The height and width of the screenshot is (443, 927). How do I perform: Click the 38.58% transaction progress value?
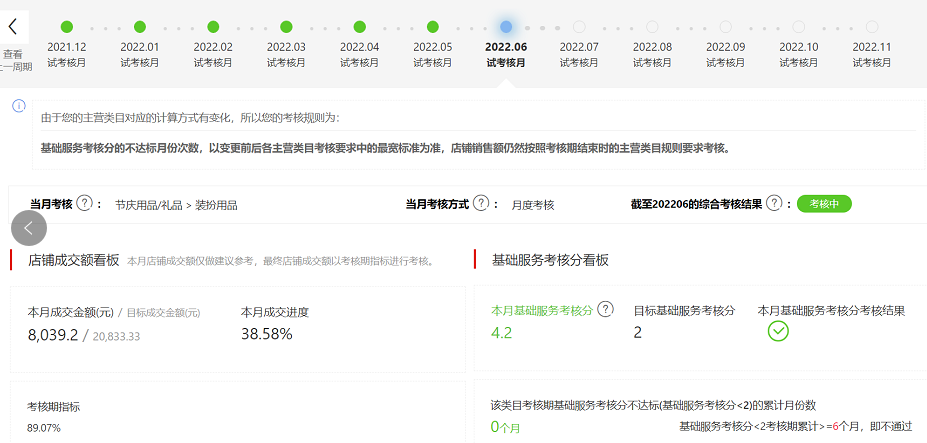[267, 334]
